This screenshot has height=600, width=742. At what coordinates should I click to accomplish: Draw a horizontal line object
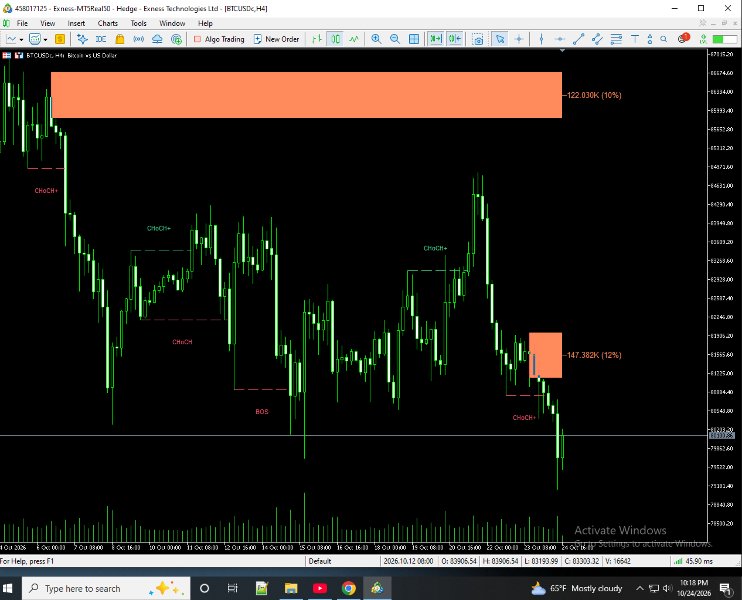click(x=560, y=39)
